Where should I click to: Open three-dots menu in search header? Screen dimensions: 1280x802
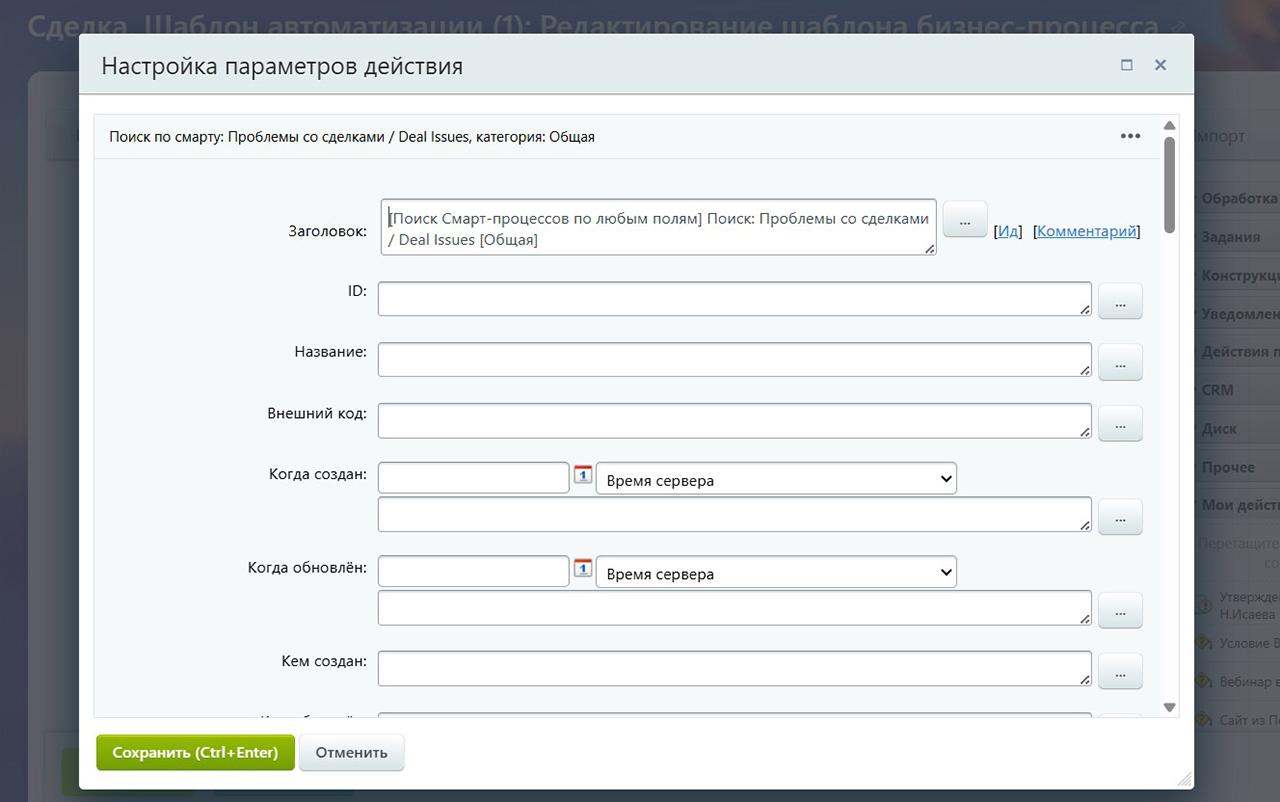point(1130,136)
